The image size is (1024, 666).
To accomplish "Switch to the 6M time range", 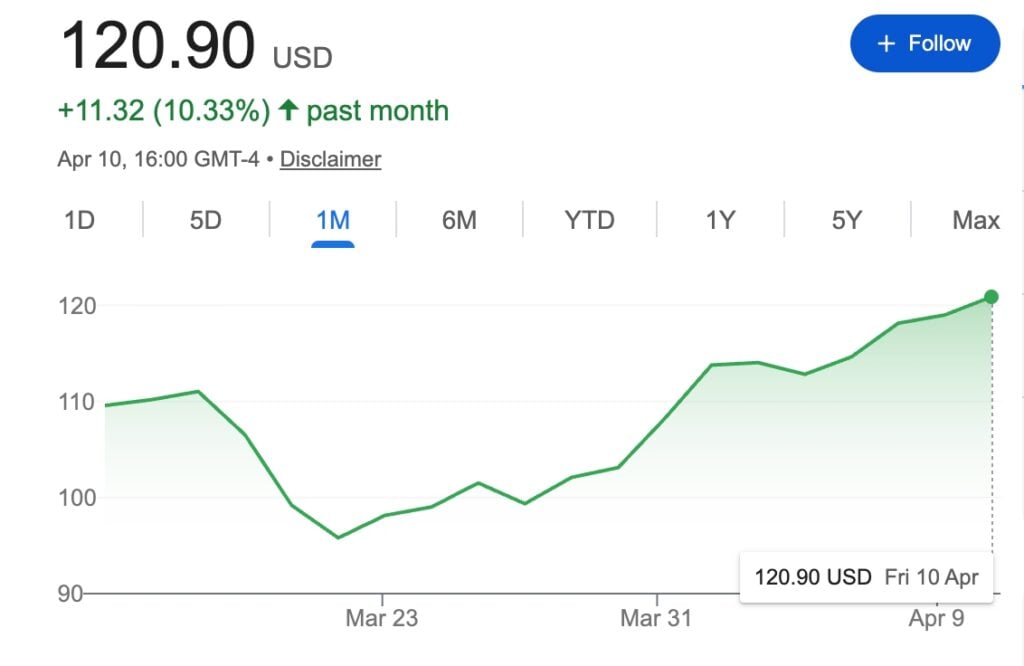I will coord(459,220).
